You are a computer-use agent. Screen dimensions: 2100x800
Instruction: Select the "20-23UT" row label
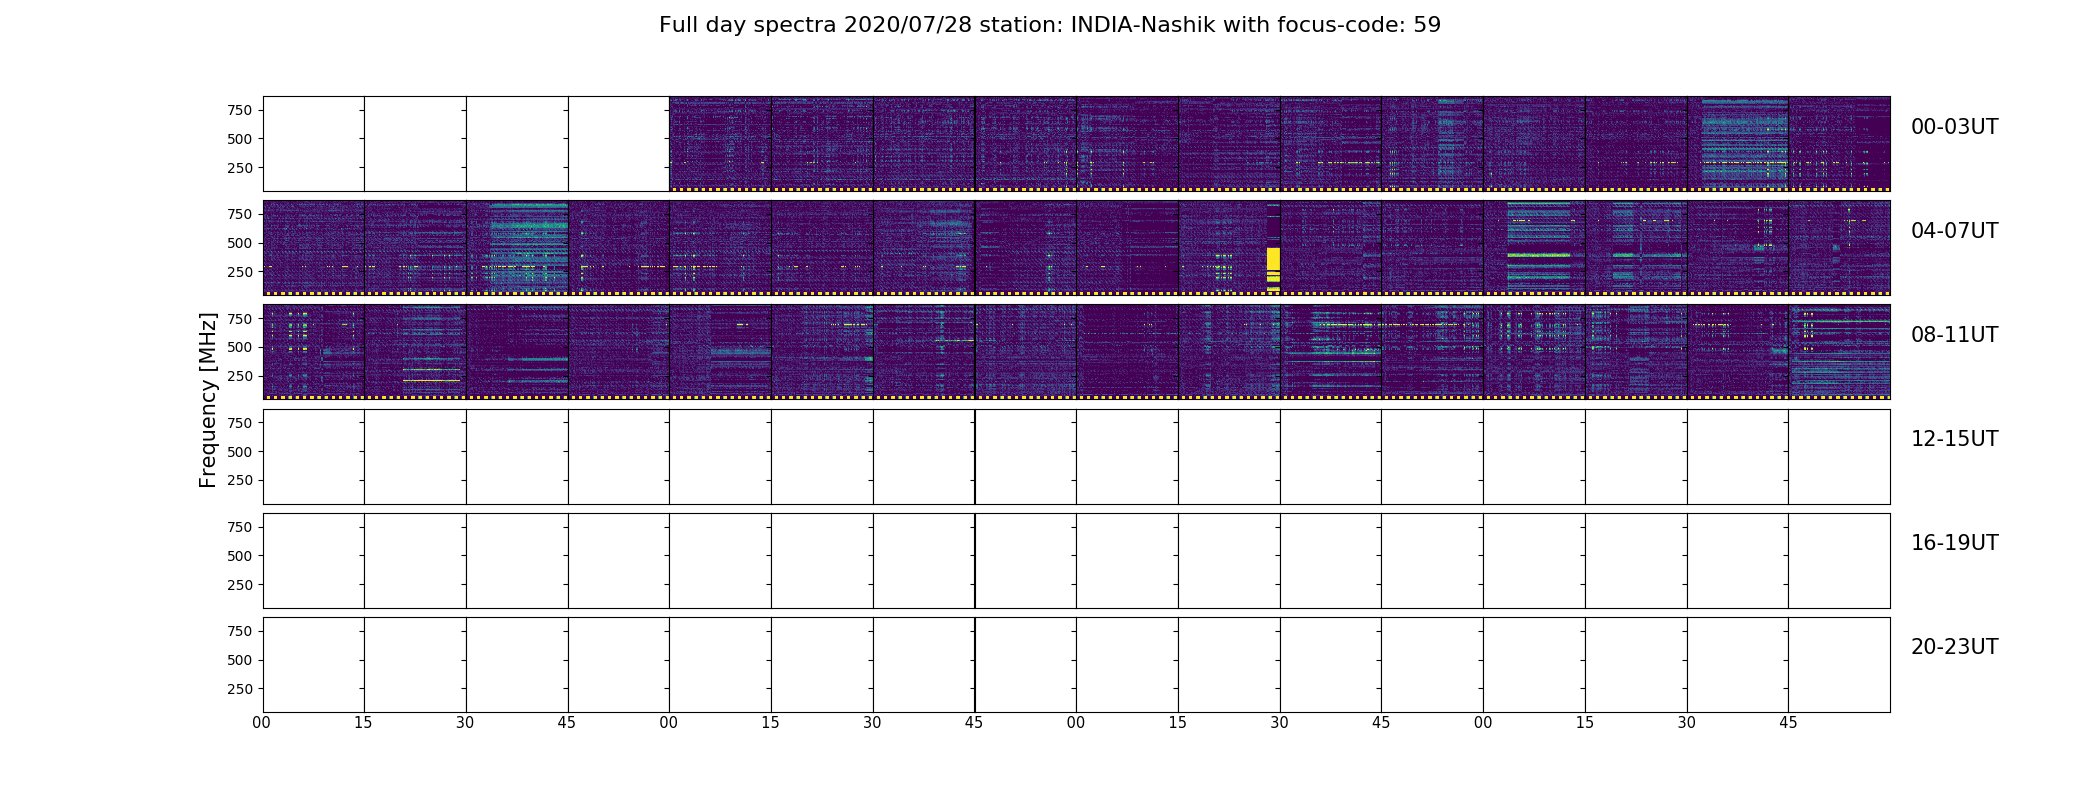click(1954, 647)
